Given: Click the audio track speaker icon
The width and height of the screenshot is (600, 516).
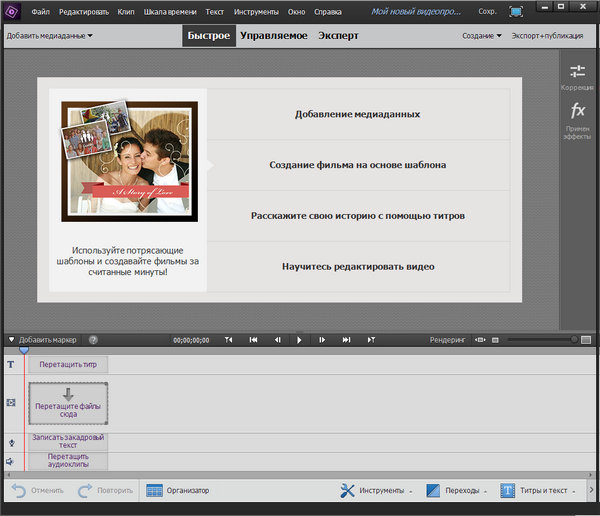Looking at the screenshot, I should point(11,461).
